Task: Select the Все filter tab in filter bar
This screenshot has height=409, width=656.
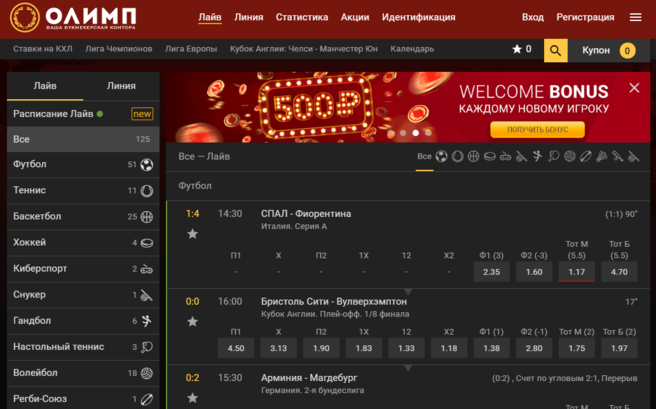Action: [424, 156]
